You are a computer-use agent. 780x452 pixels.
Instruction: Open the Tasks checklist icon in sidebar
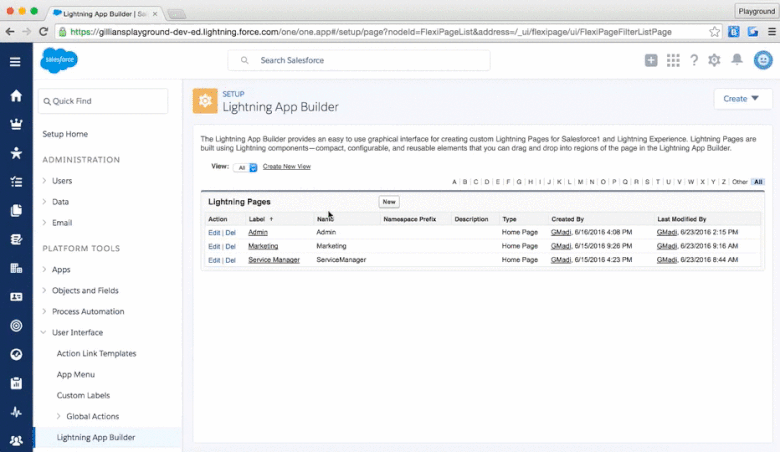pos(16,182)
